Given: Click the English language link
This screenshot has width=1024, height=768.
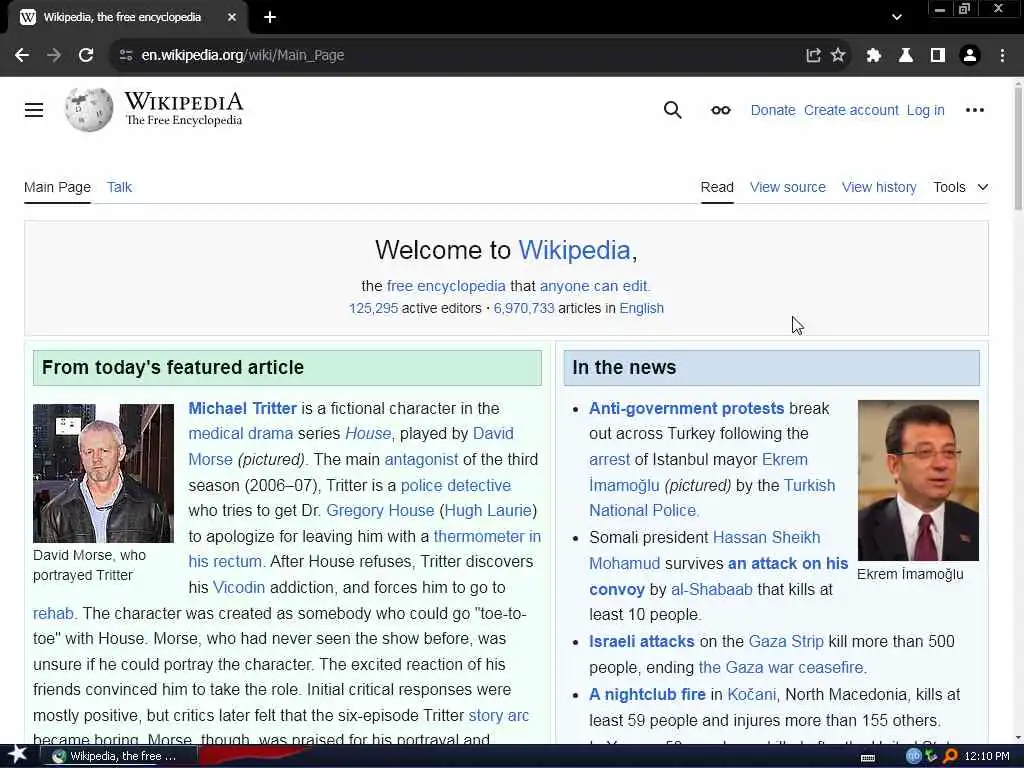Looking at the screenshot, I should tap(641, 308).
